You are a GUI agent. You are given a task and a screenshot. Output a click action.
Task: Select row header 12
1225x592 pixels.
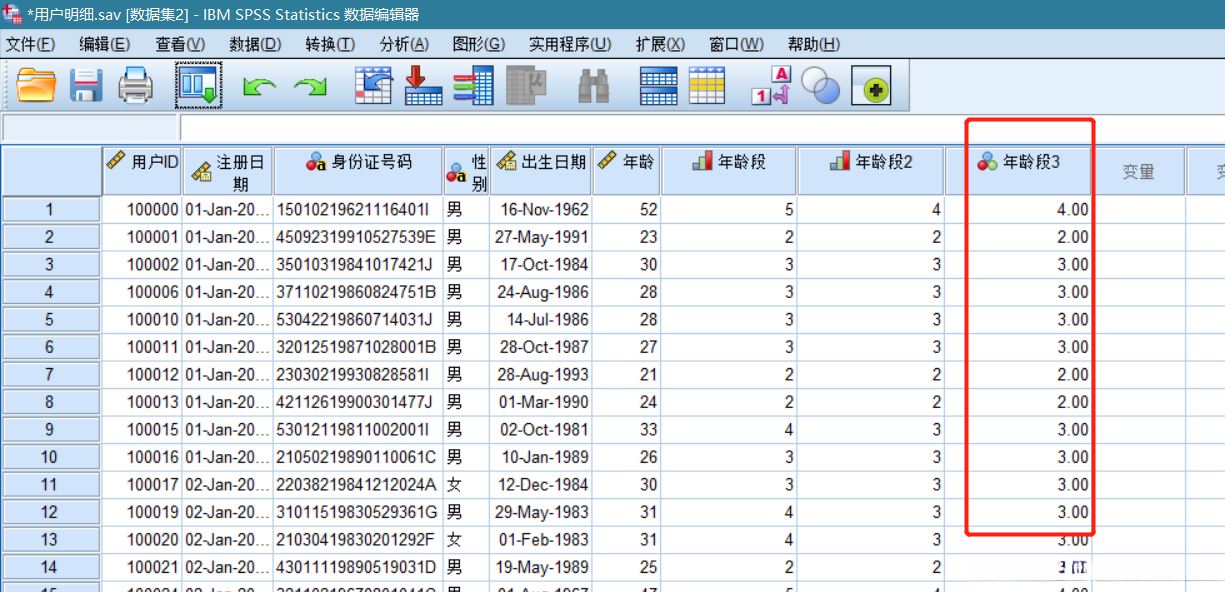(50, 512)
